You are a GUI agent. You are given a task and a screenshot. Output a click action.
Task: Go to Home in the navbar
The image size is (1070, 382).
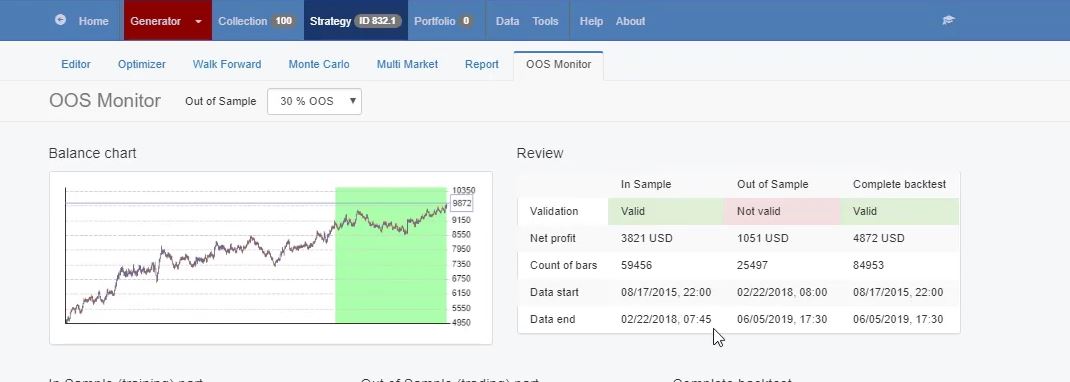pos(93,21)
